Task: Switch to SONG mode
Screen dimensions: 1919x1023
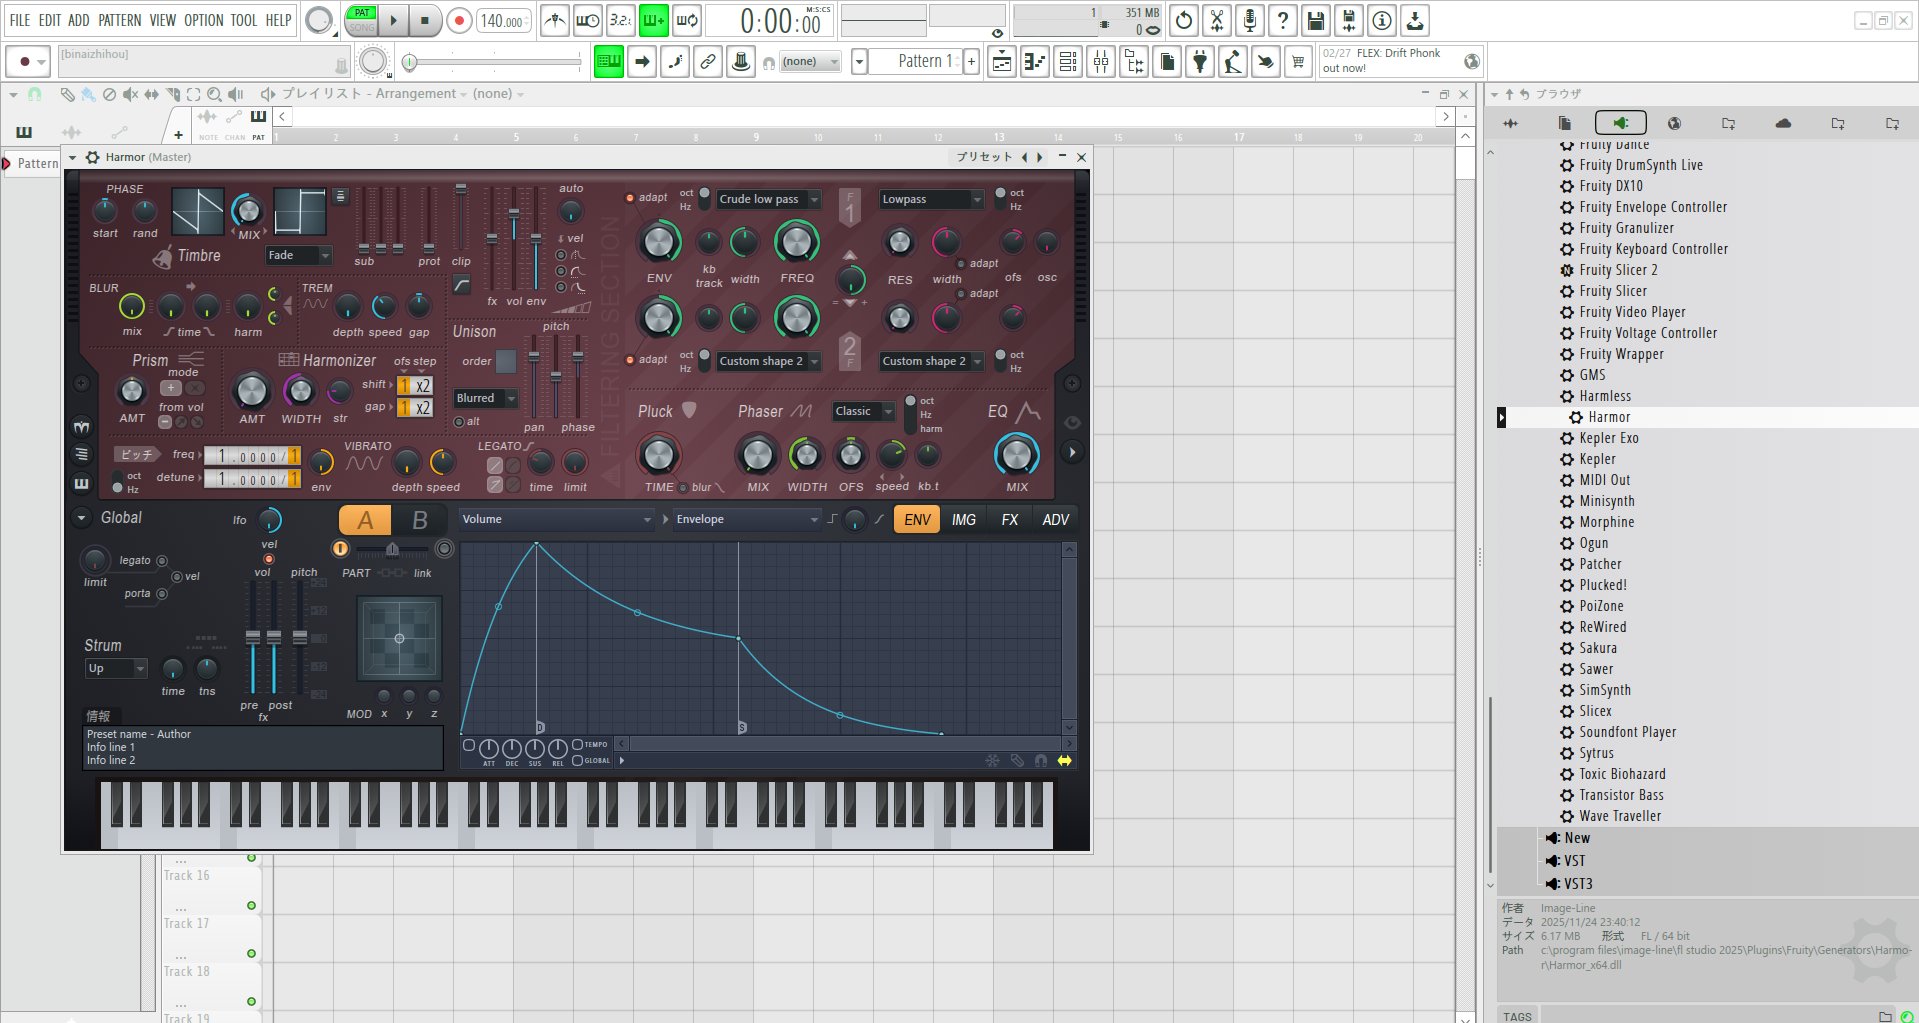Action: (x=362, y=28)
